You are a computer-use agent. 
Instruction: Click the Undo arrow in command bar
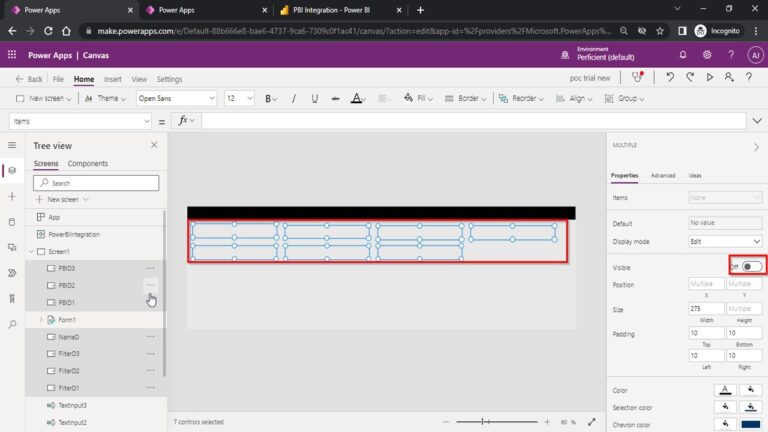pyautogui.click(x=669, y=78)
